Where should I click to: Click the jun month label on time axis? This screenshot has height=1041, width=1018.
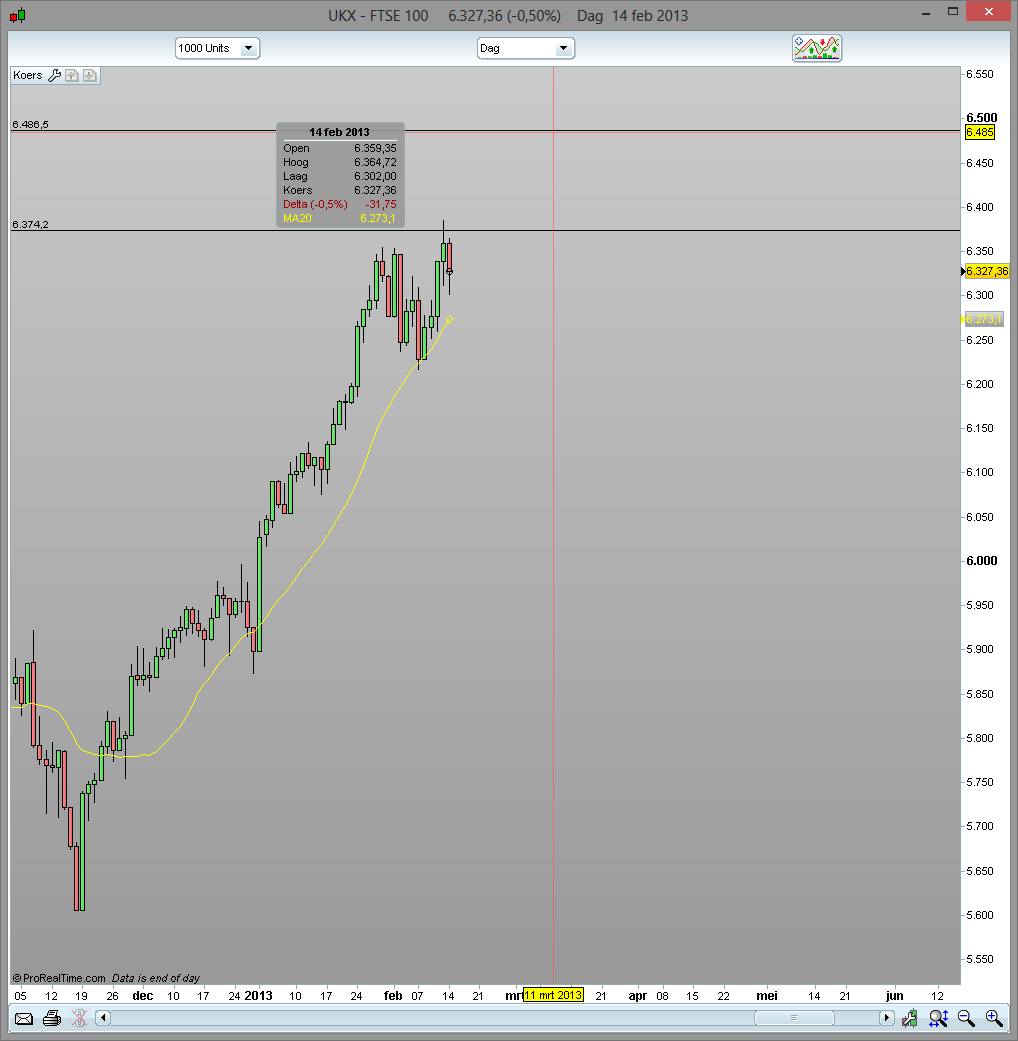[894, 995]
